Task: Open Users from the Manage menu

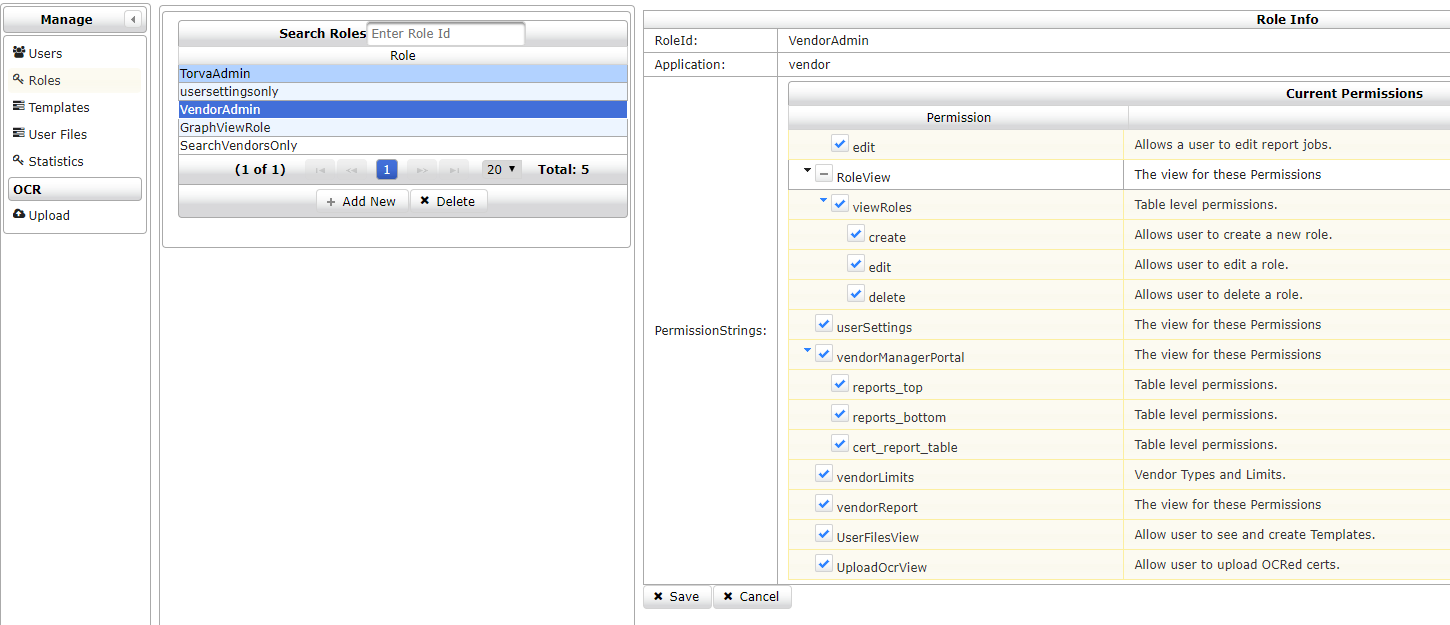Action: pos(45,54)
